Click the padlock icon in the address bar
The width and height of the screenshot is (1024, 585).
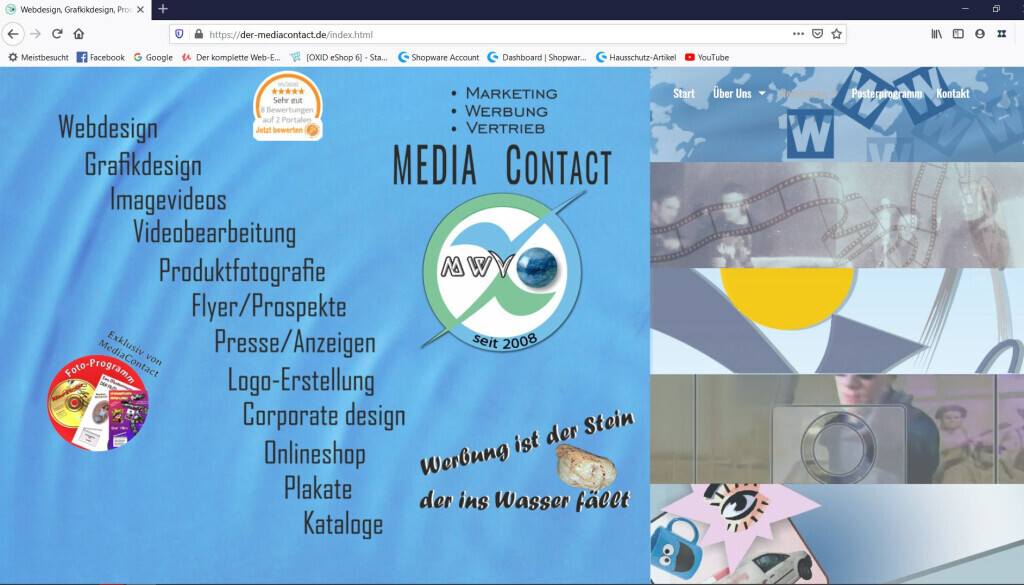199,33
